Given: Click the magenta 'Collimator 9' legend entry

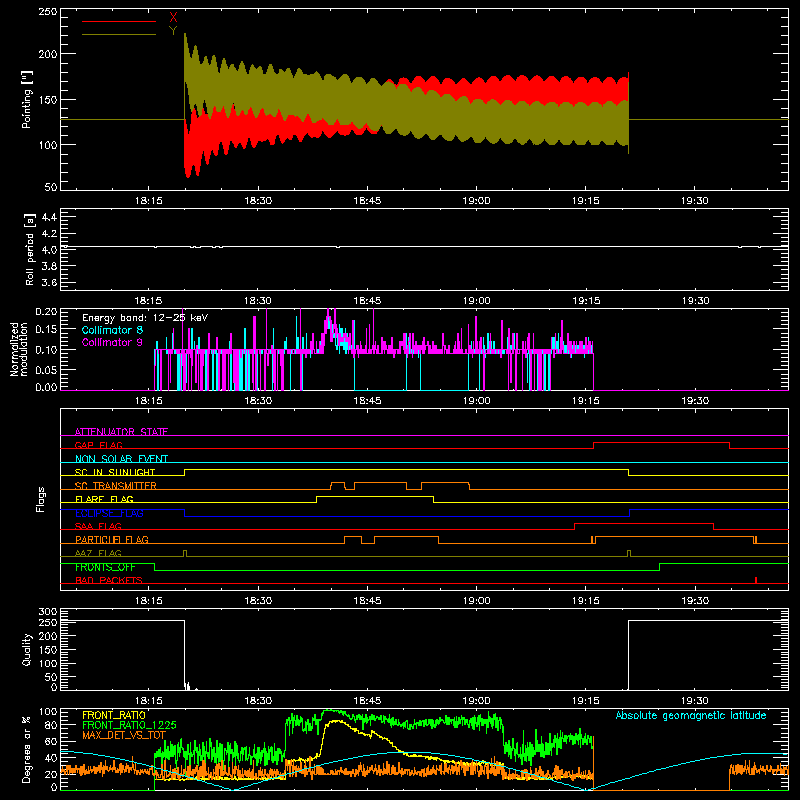Looking at the screenshot, I should (112, 342).
